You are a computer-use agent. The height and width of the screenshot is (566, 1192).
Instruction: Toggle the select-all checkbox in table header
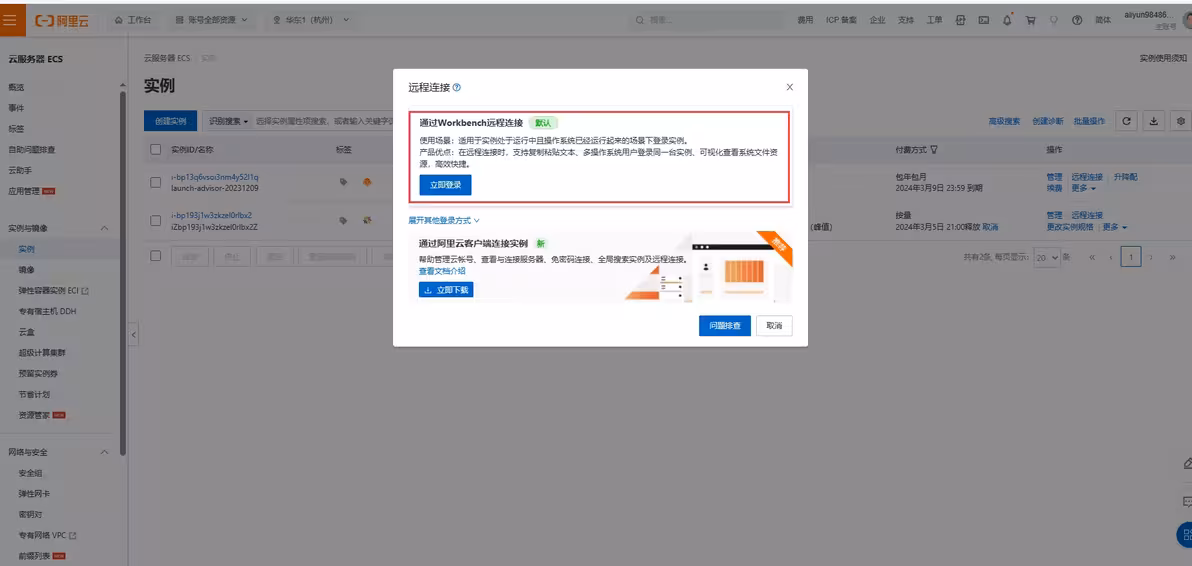click(156, 150)
